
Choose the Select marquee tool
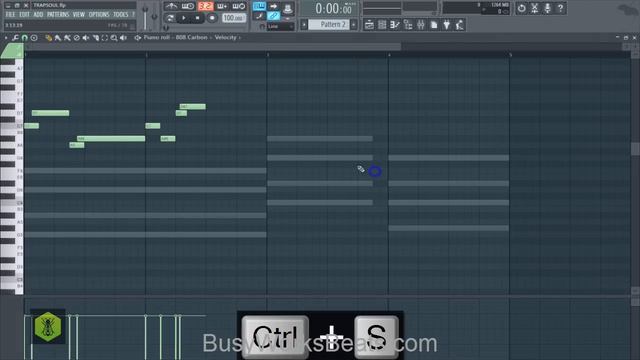(x=104, y=38)
